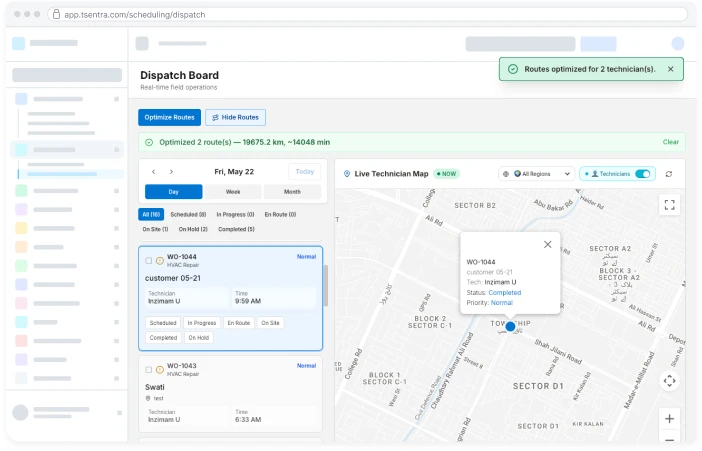Click the Normal priority link in map popup
Image resolution: width=702 pixels, height=451 pixels.
point(501,303)
